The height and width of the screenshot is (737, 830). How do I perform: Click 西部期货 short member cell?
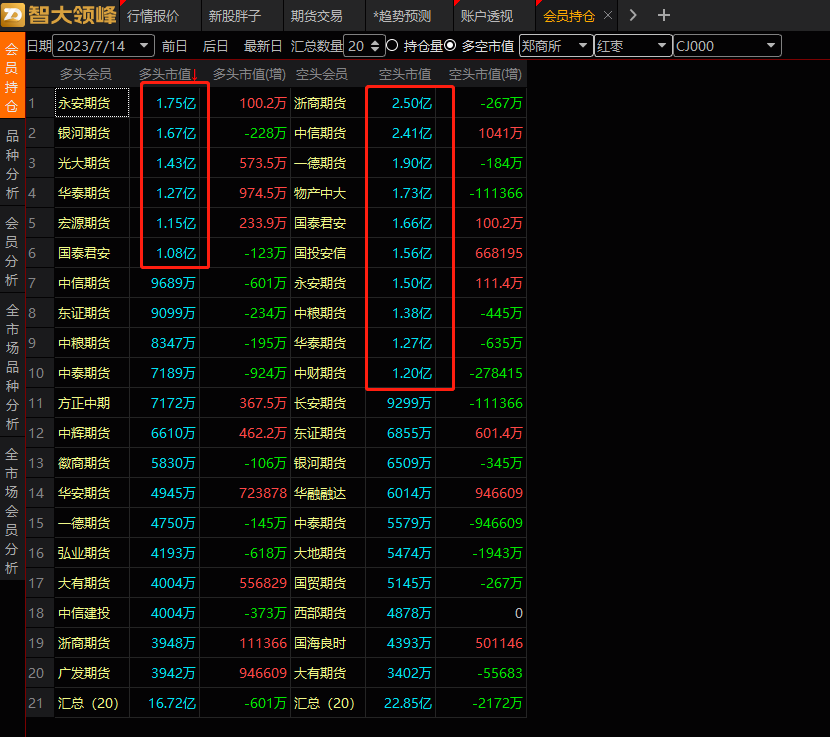click(x=328, y=613)
